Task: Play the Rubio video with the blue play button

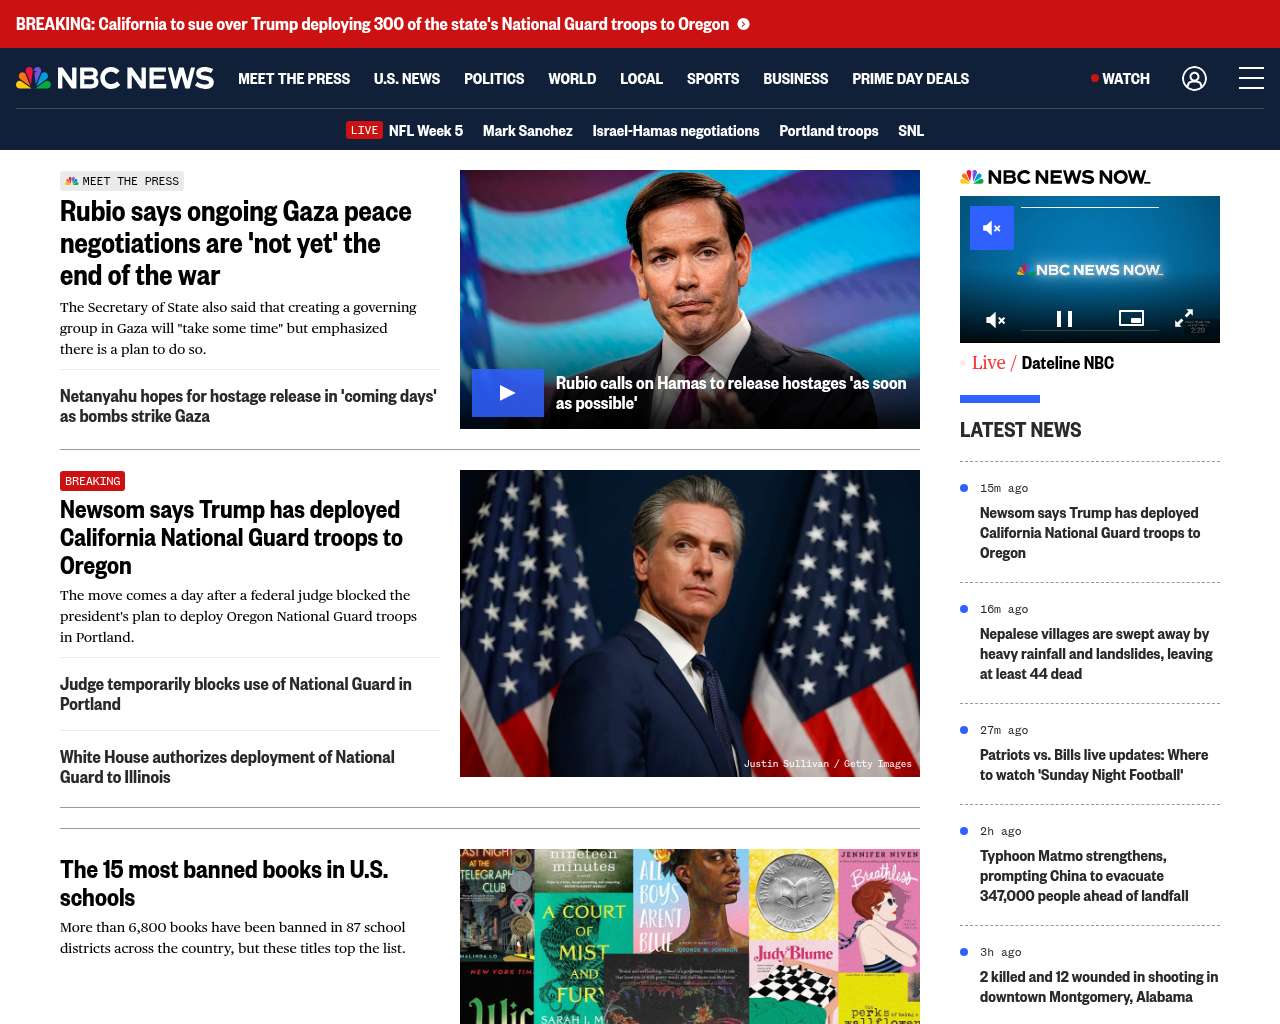Action: [x=508, y=393]
